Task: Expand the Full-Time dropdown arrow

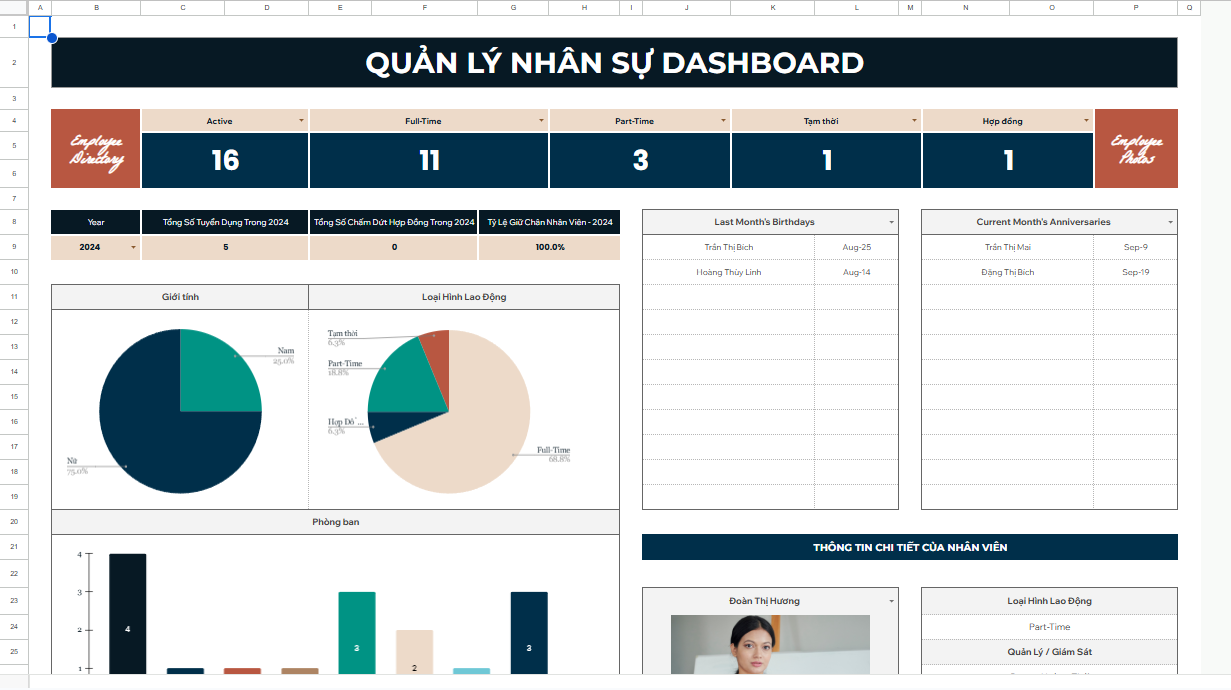Action: click(x=542, y=121)
